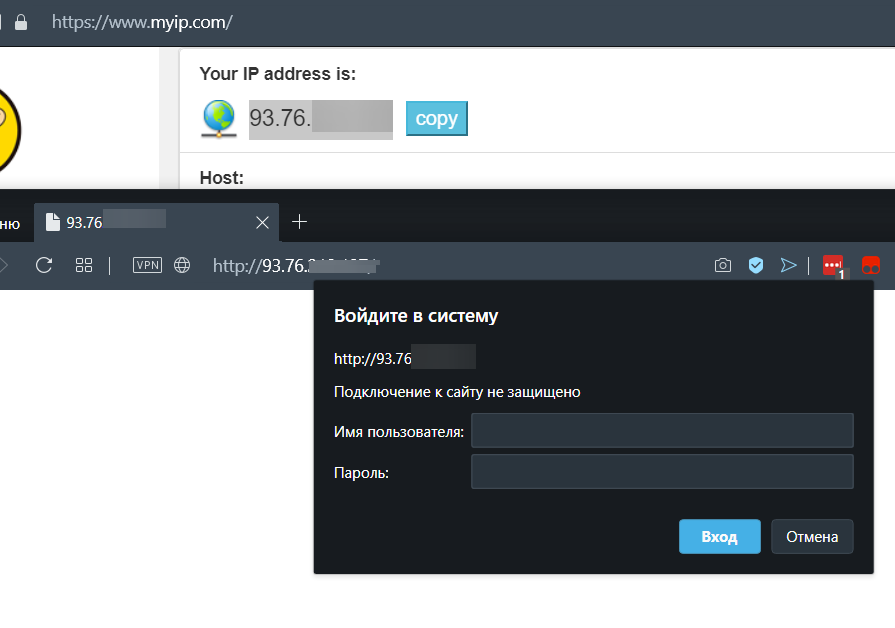Click the Host: label
The image size is (895, 628).
[221, 178]
